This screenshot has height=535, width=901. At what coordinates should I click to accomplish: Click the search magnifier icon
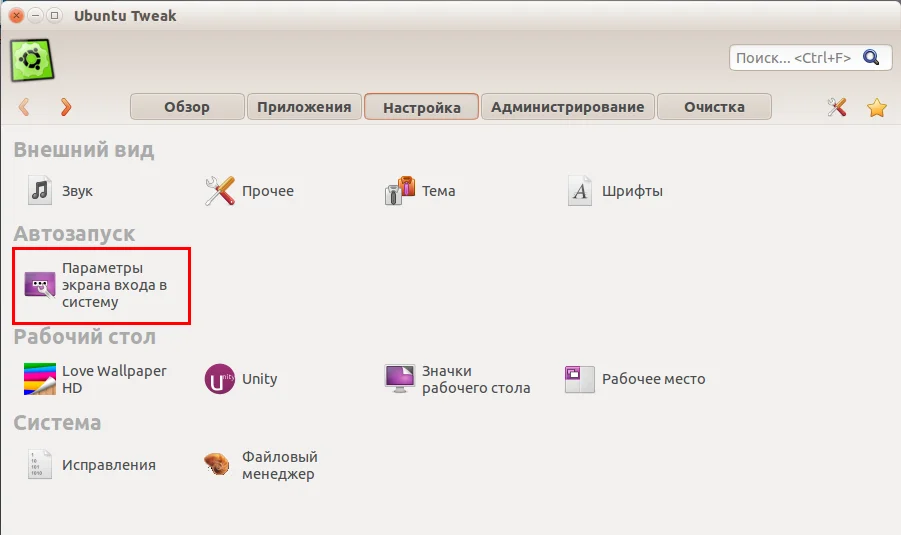point(871,57)
